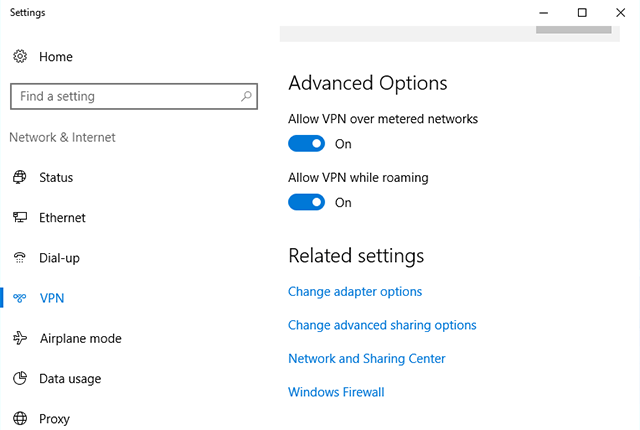
Task: Disable Allow VPN over metered networks
Action: point(307,144)
